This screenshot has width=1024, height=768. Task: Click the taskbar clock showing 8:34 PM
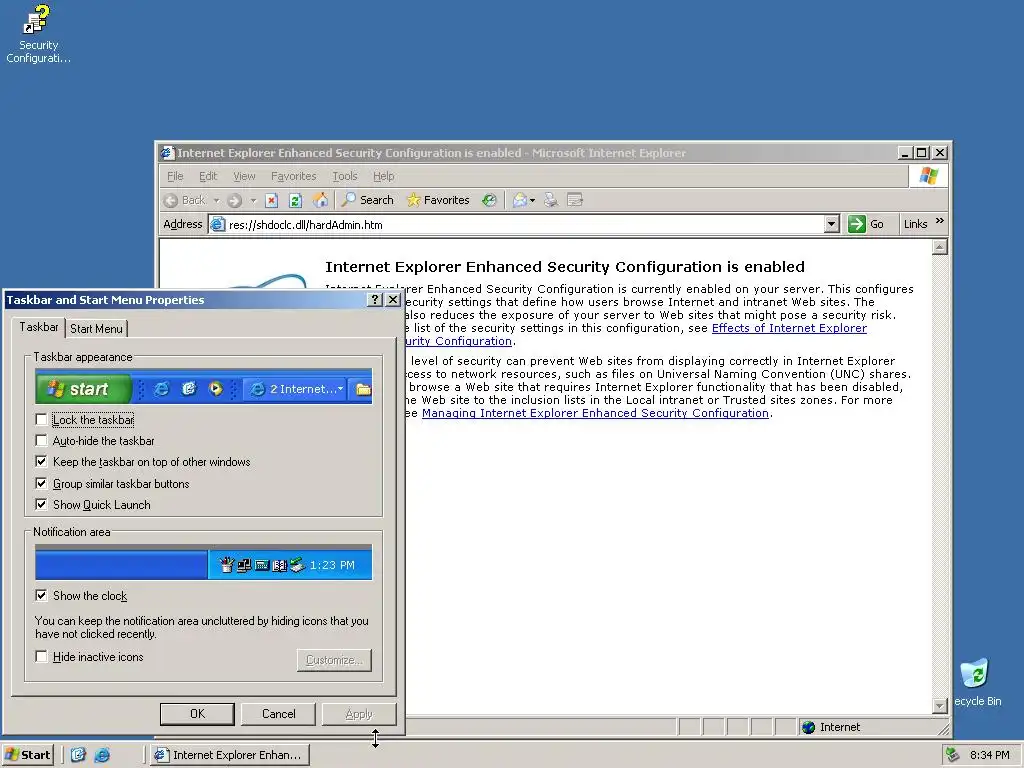[x=989, y=755]
